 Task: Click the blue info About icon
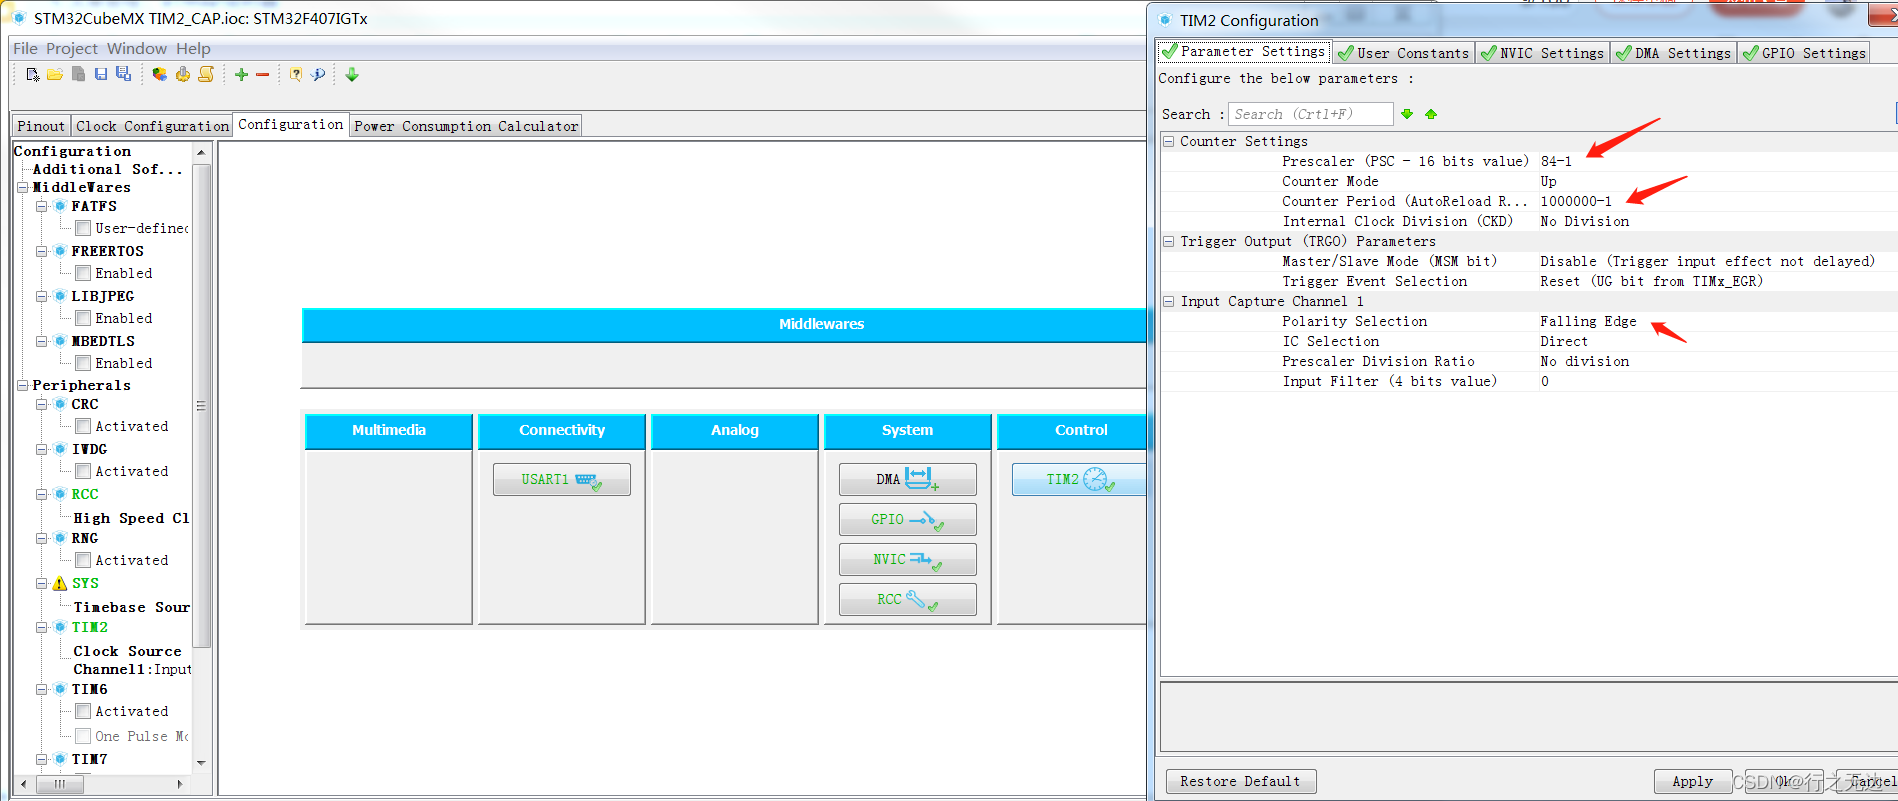coord(318,74)
